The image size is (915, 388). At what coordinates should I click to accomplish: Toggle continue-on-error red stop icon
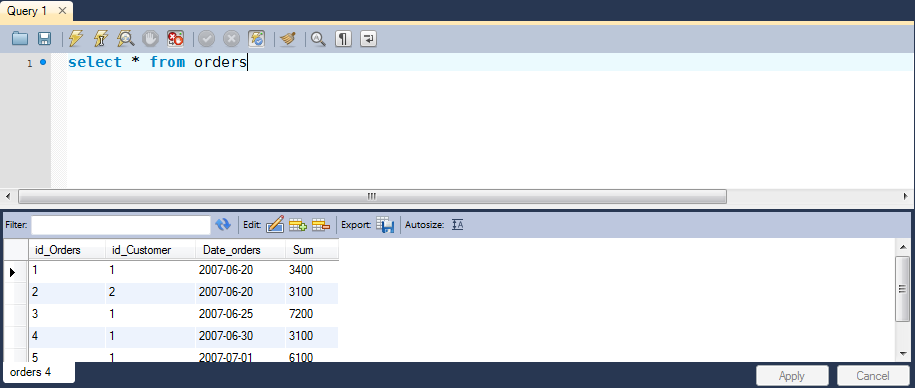(x=175, y=39)
